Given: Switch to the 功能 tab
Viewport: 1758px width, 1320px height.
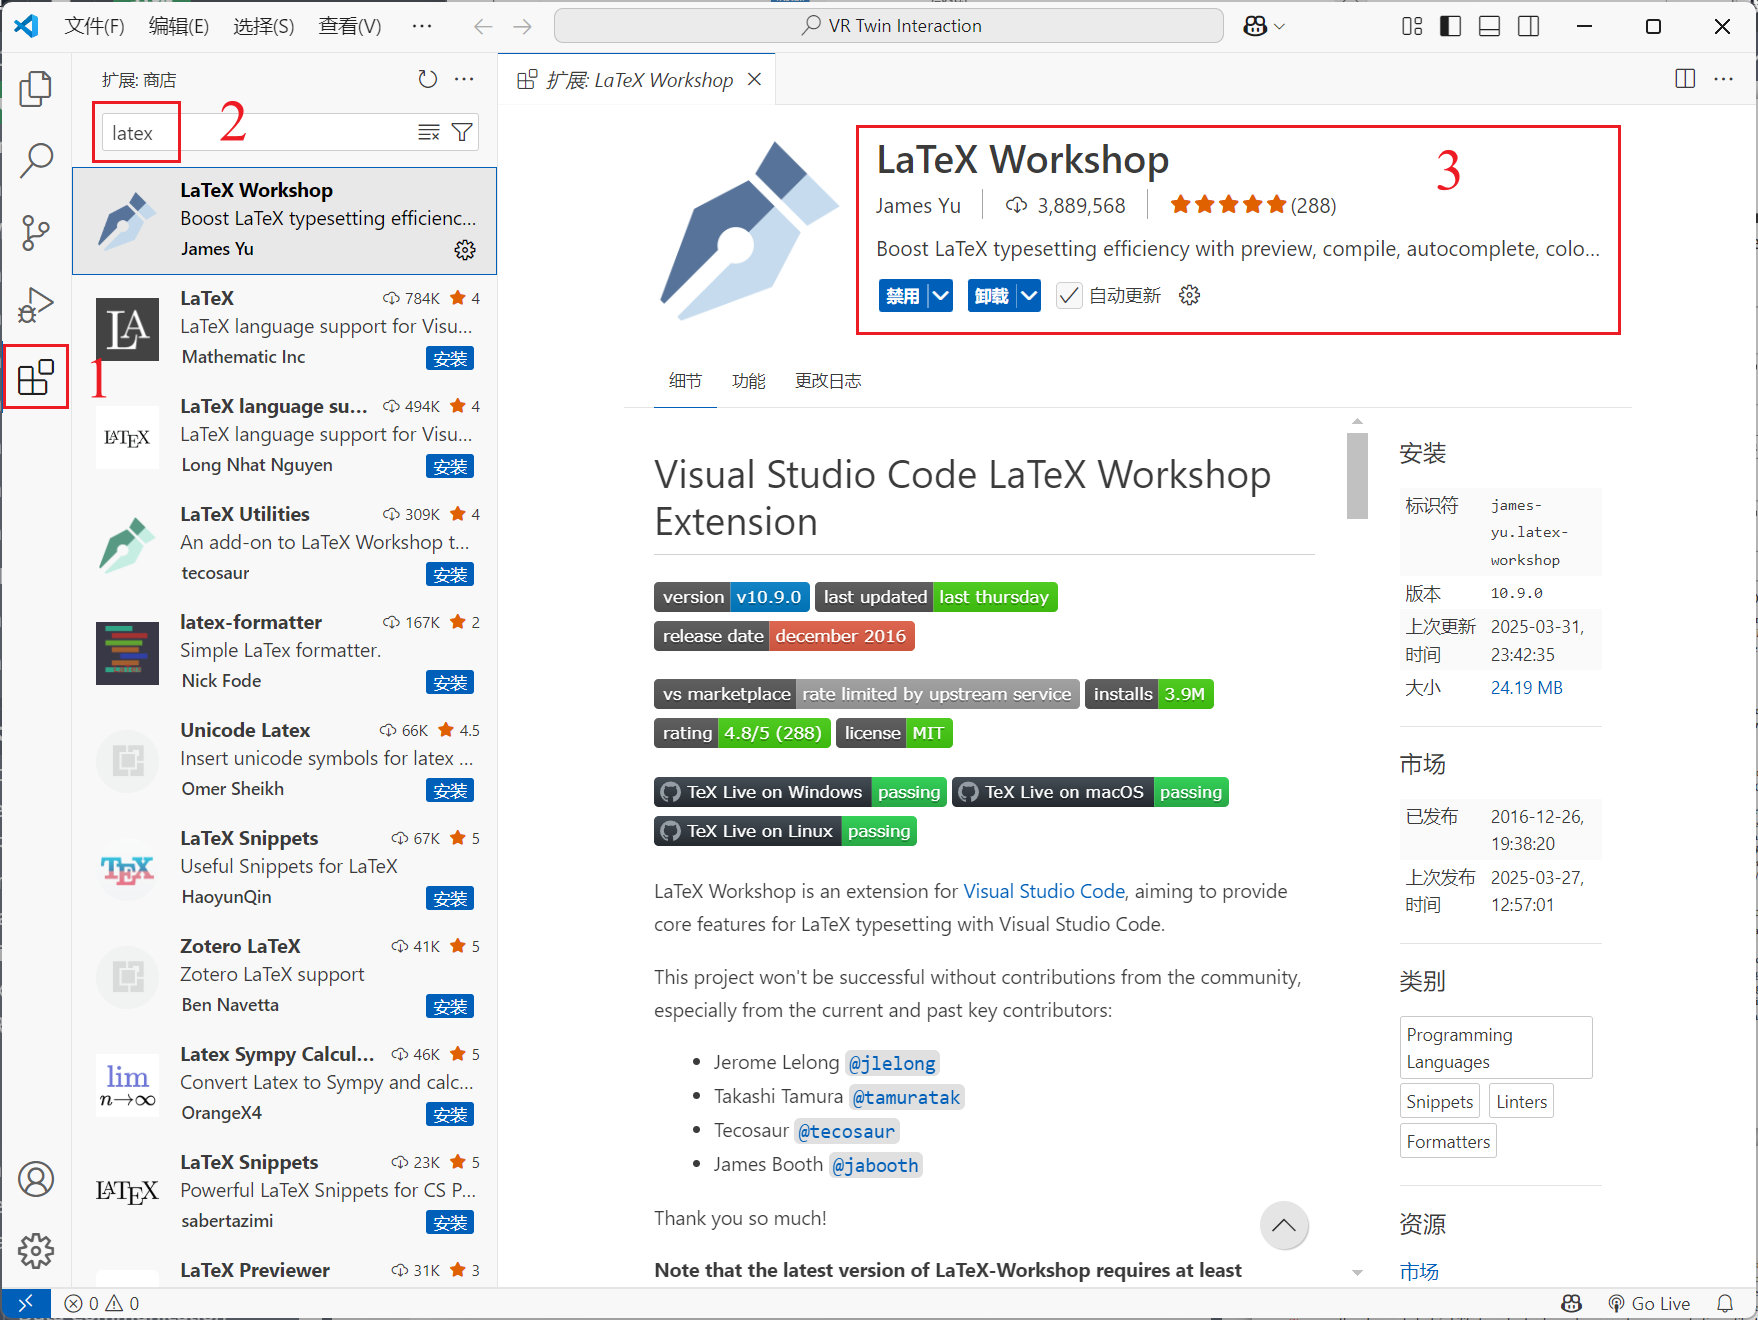Looking at the screenshot, I should click(x=748, y=381).
